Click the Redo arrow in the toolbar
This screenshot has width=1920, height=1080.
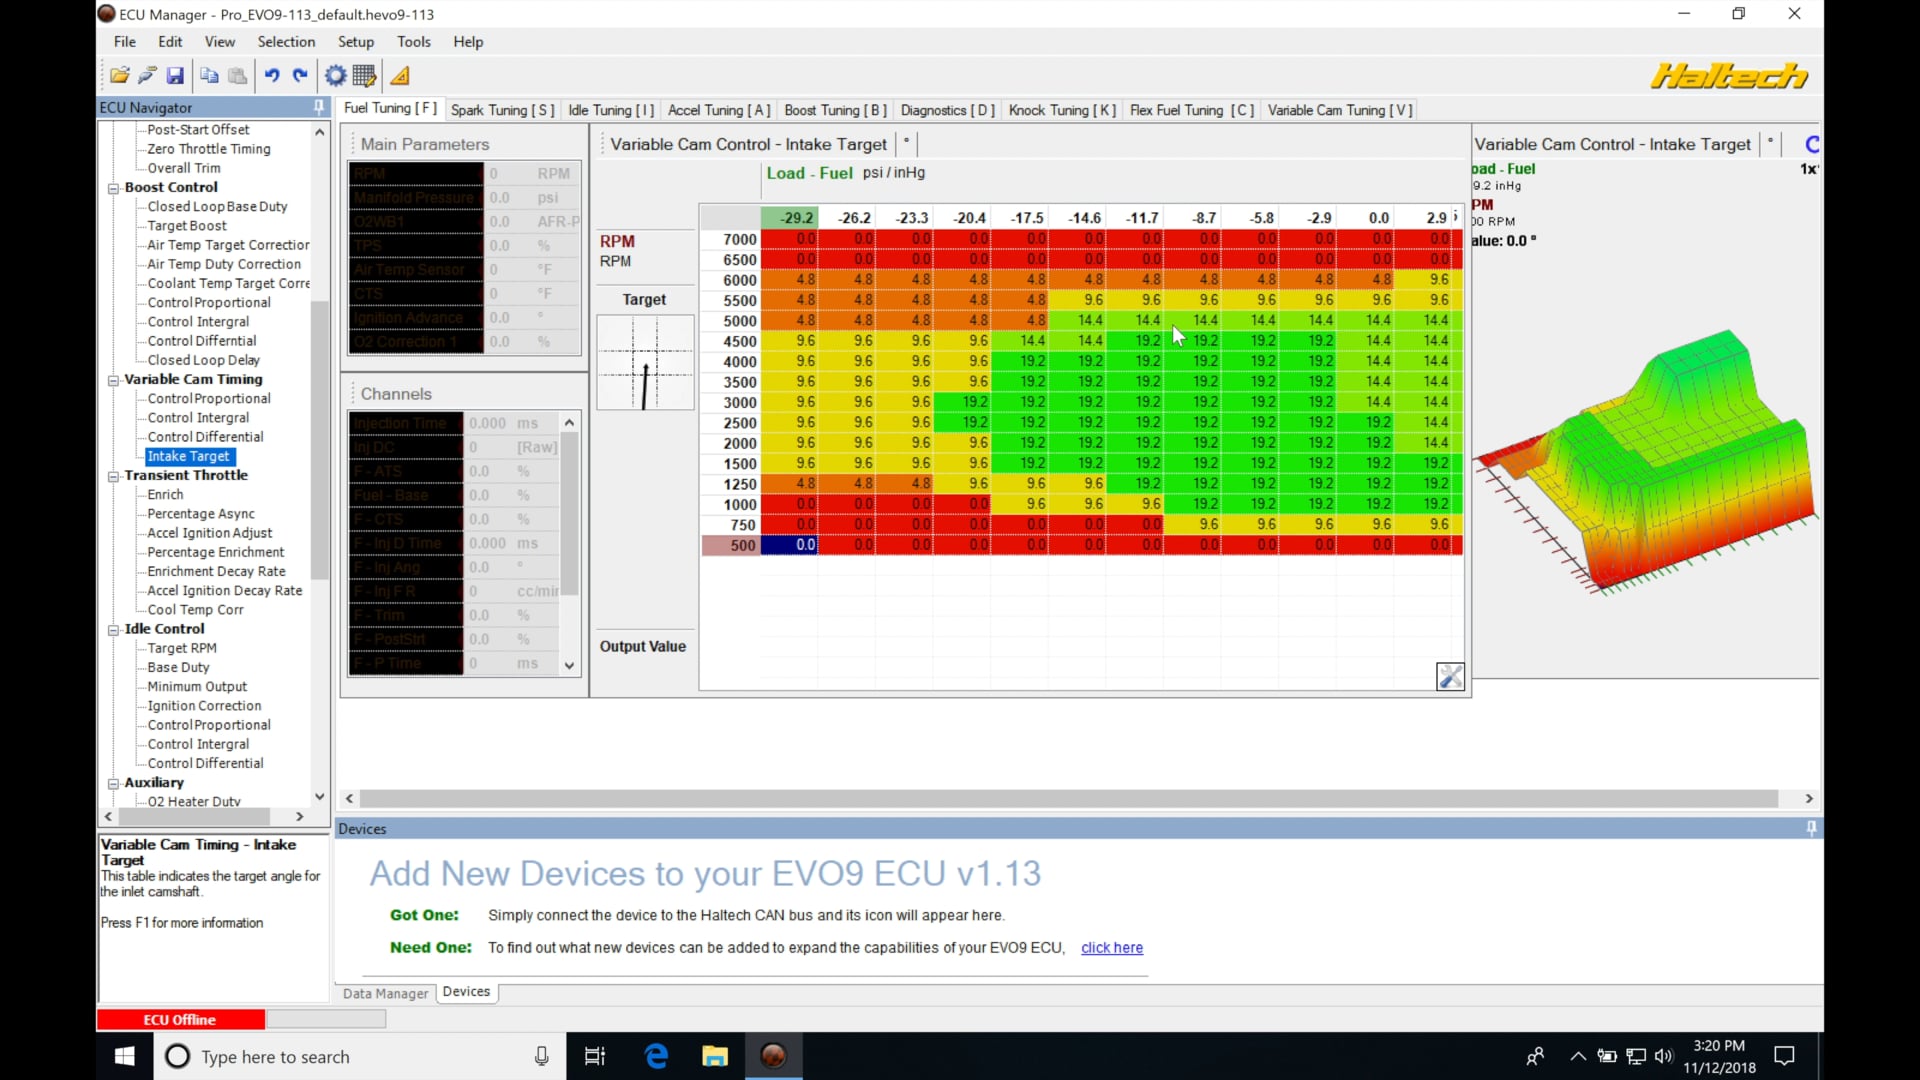[x=300, y=75]
